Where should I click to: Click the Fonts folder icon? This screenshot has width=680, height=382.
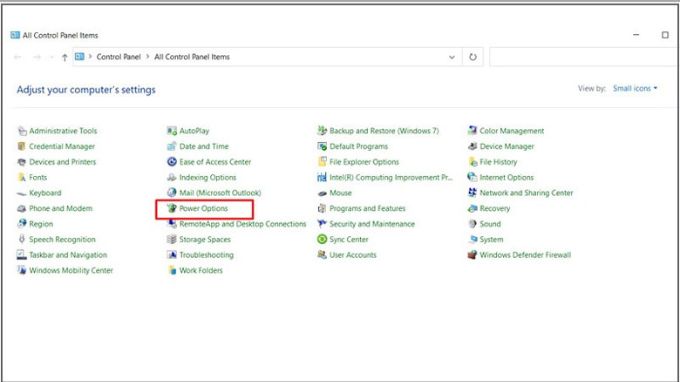point(22,177)
